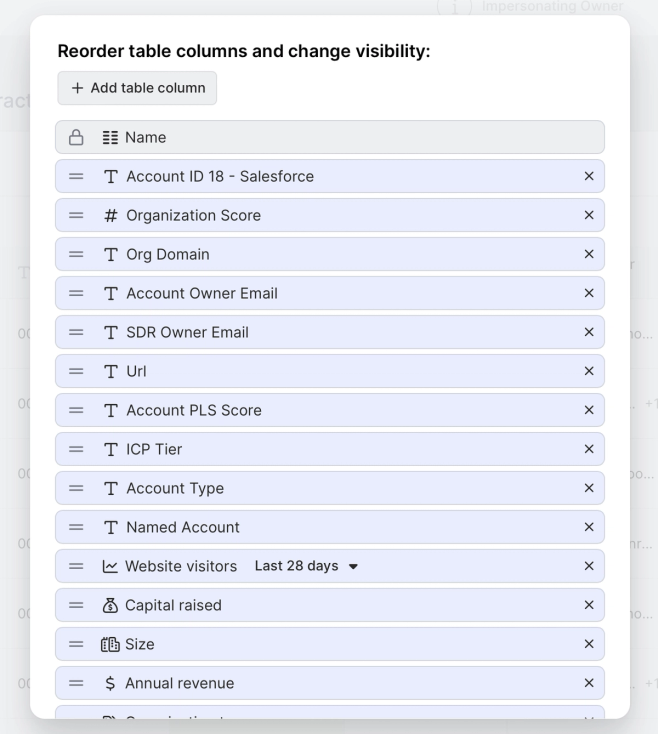
Task: Click the text icon for Org Domain
Action: [x=110, y=255]
